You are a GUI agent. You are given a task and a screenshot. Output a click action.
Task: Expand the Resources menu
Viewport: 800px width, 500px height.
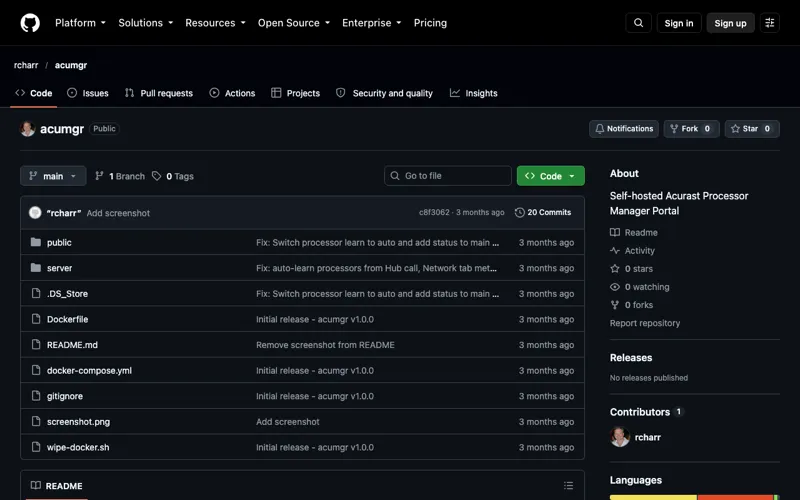(215, 23)
